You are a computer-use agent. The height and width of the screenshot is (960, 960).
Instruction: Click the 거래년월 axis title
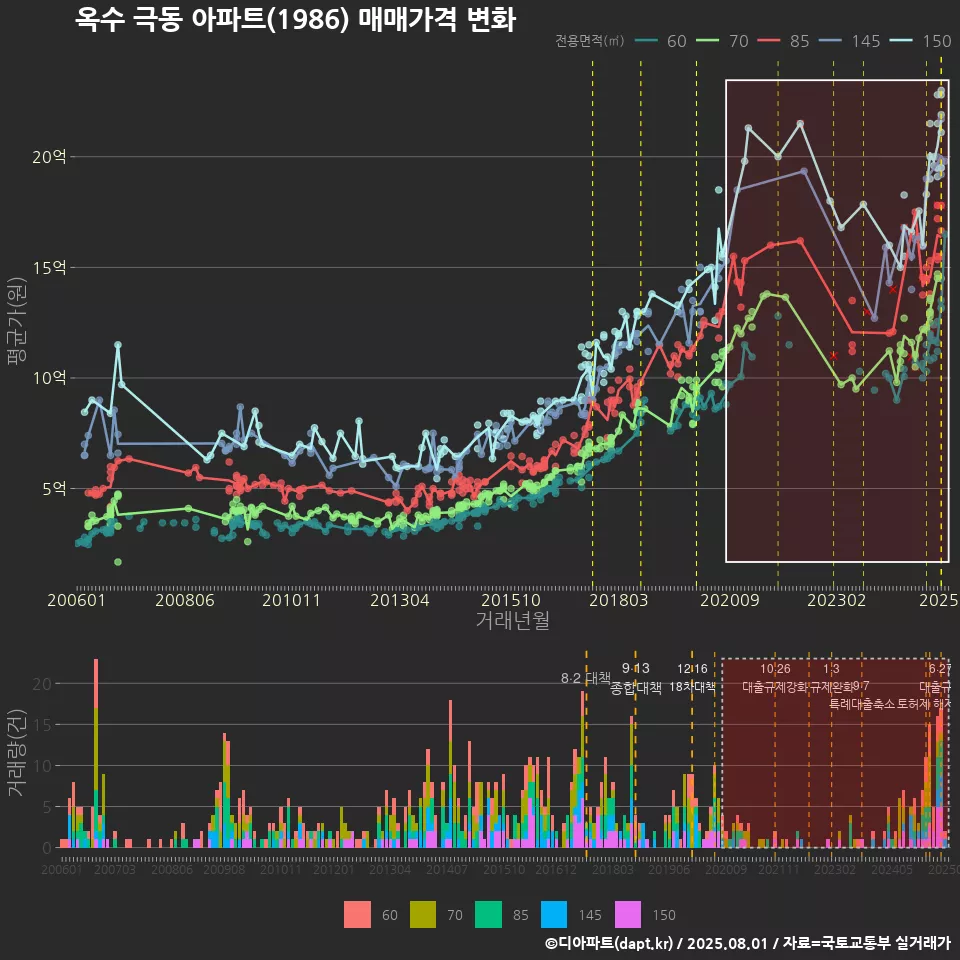[512, 620]
